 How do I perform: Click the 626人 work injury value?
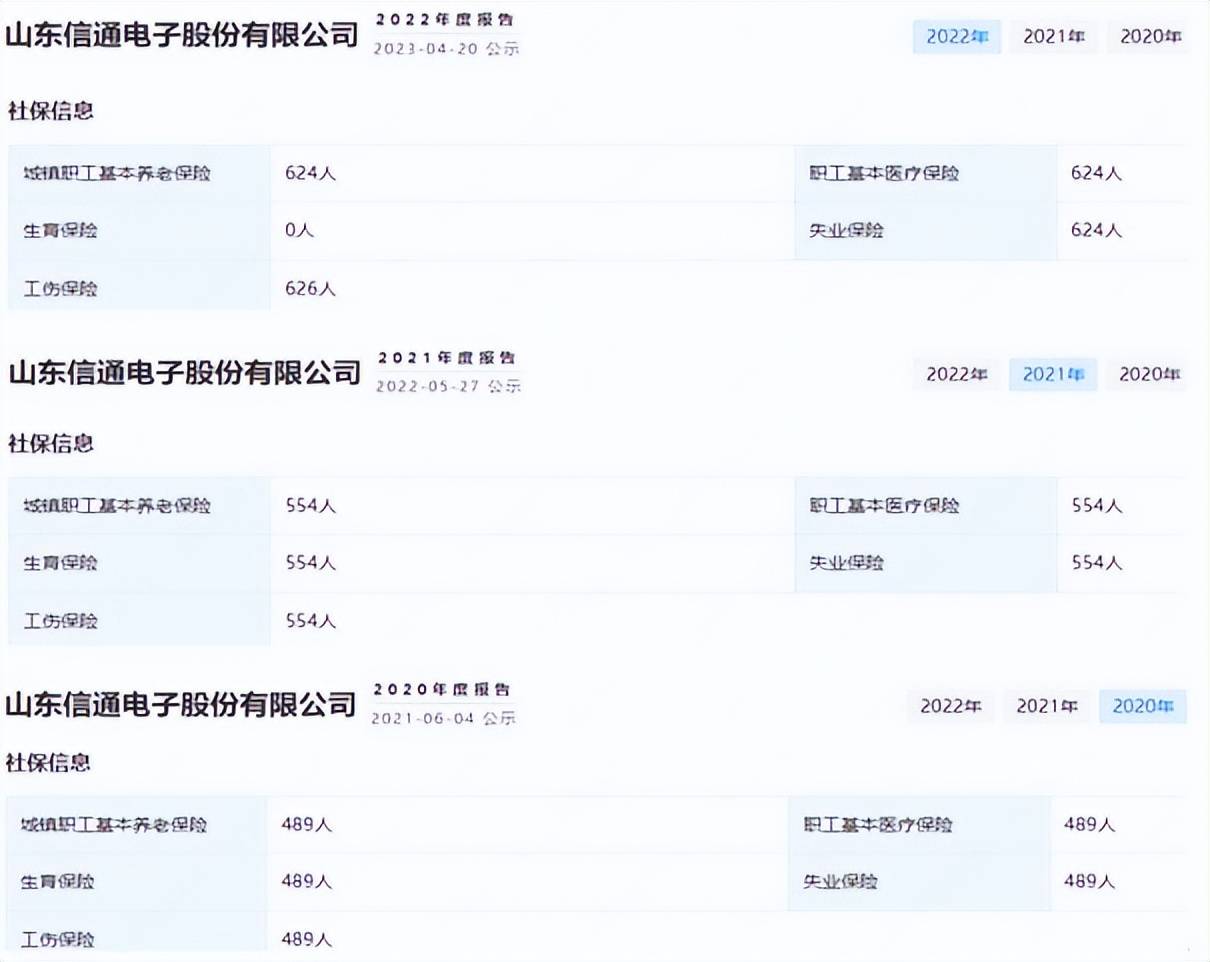(x=310, y=289)
